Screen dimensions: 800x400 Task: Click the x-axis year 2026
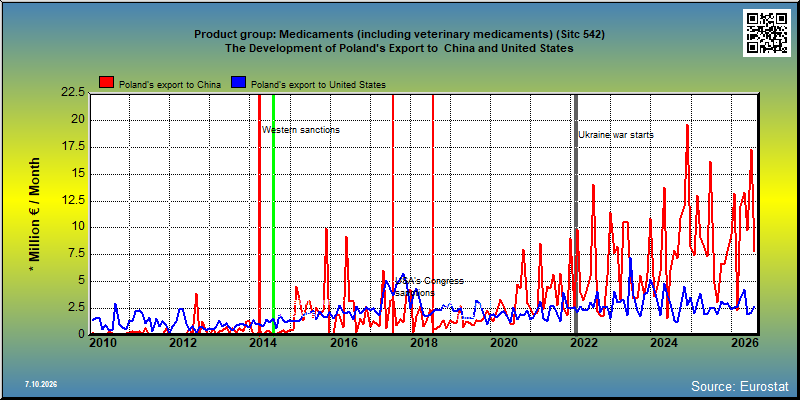[x=743, y=343]
